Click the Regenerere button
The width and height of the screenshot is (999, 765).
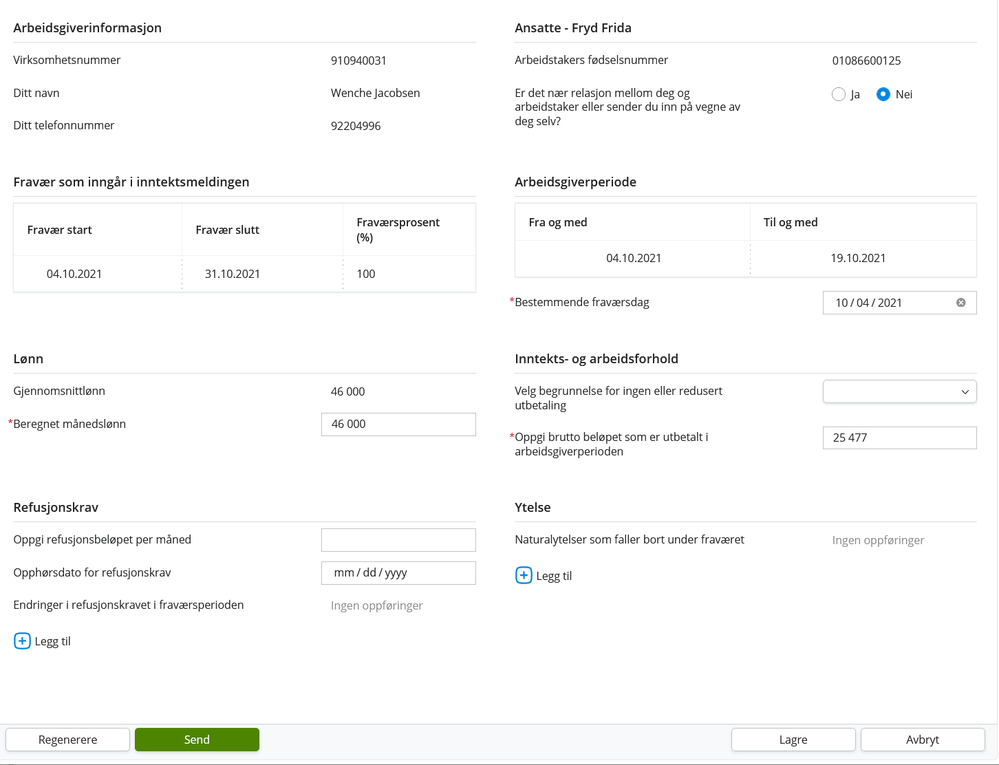68,740
